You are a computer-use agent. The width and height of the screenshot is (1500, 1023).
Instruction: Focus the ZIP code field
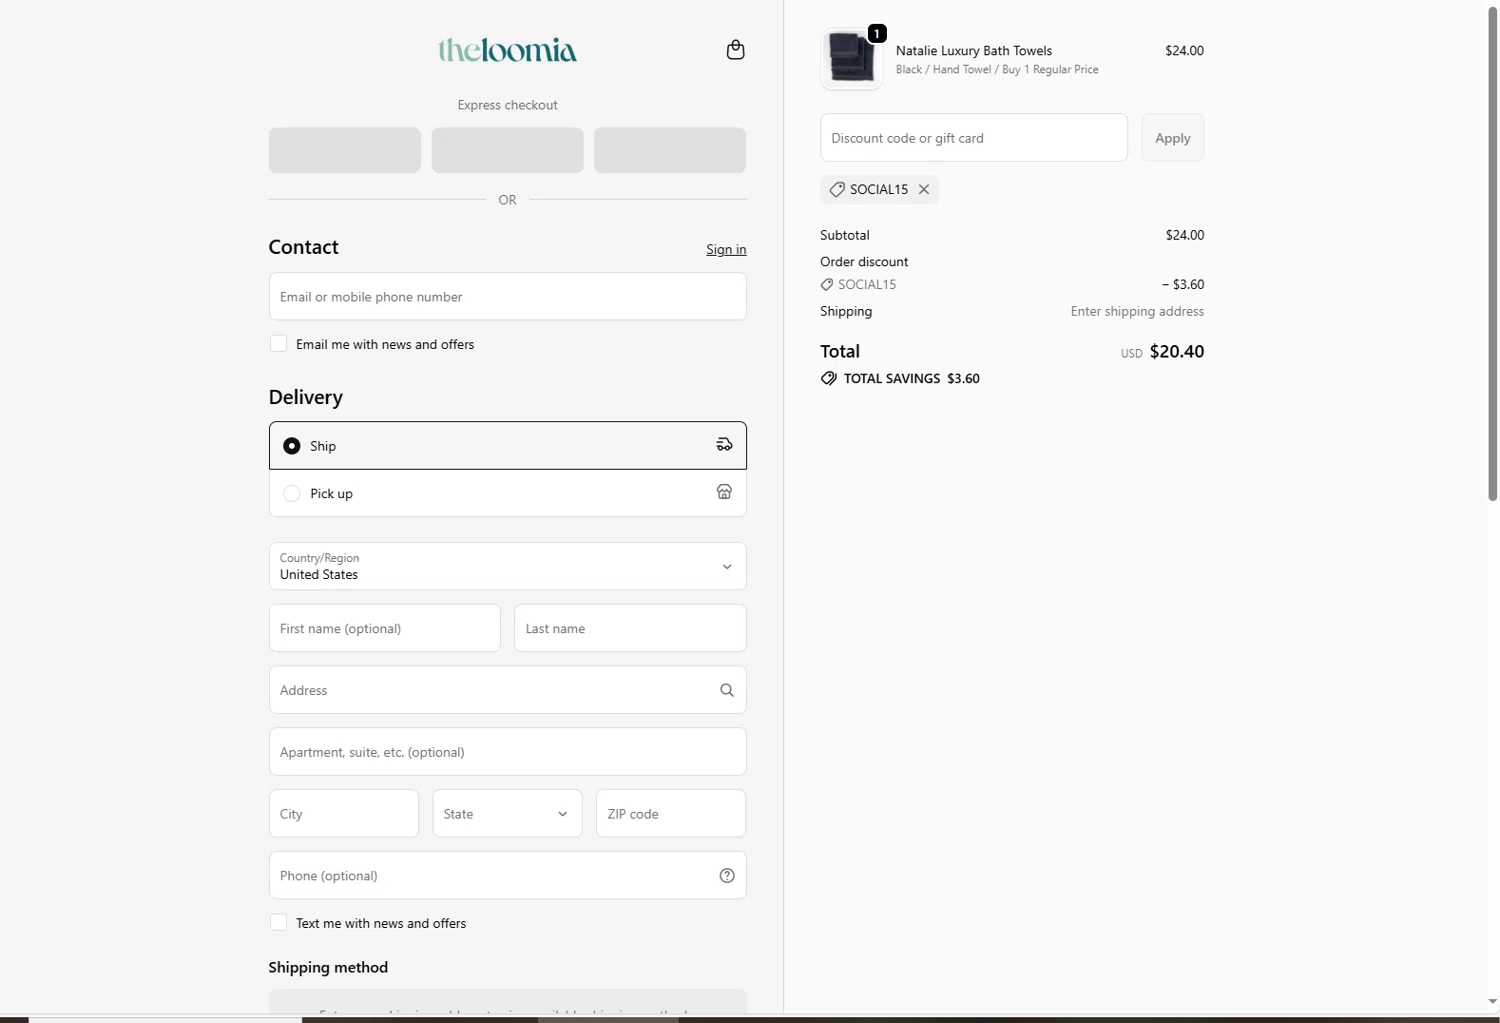click(x=671, y=813)
